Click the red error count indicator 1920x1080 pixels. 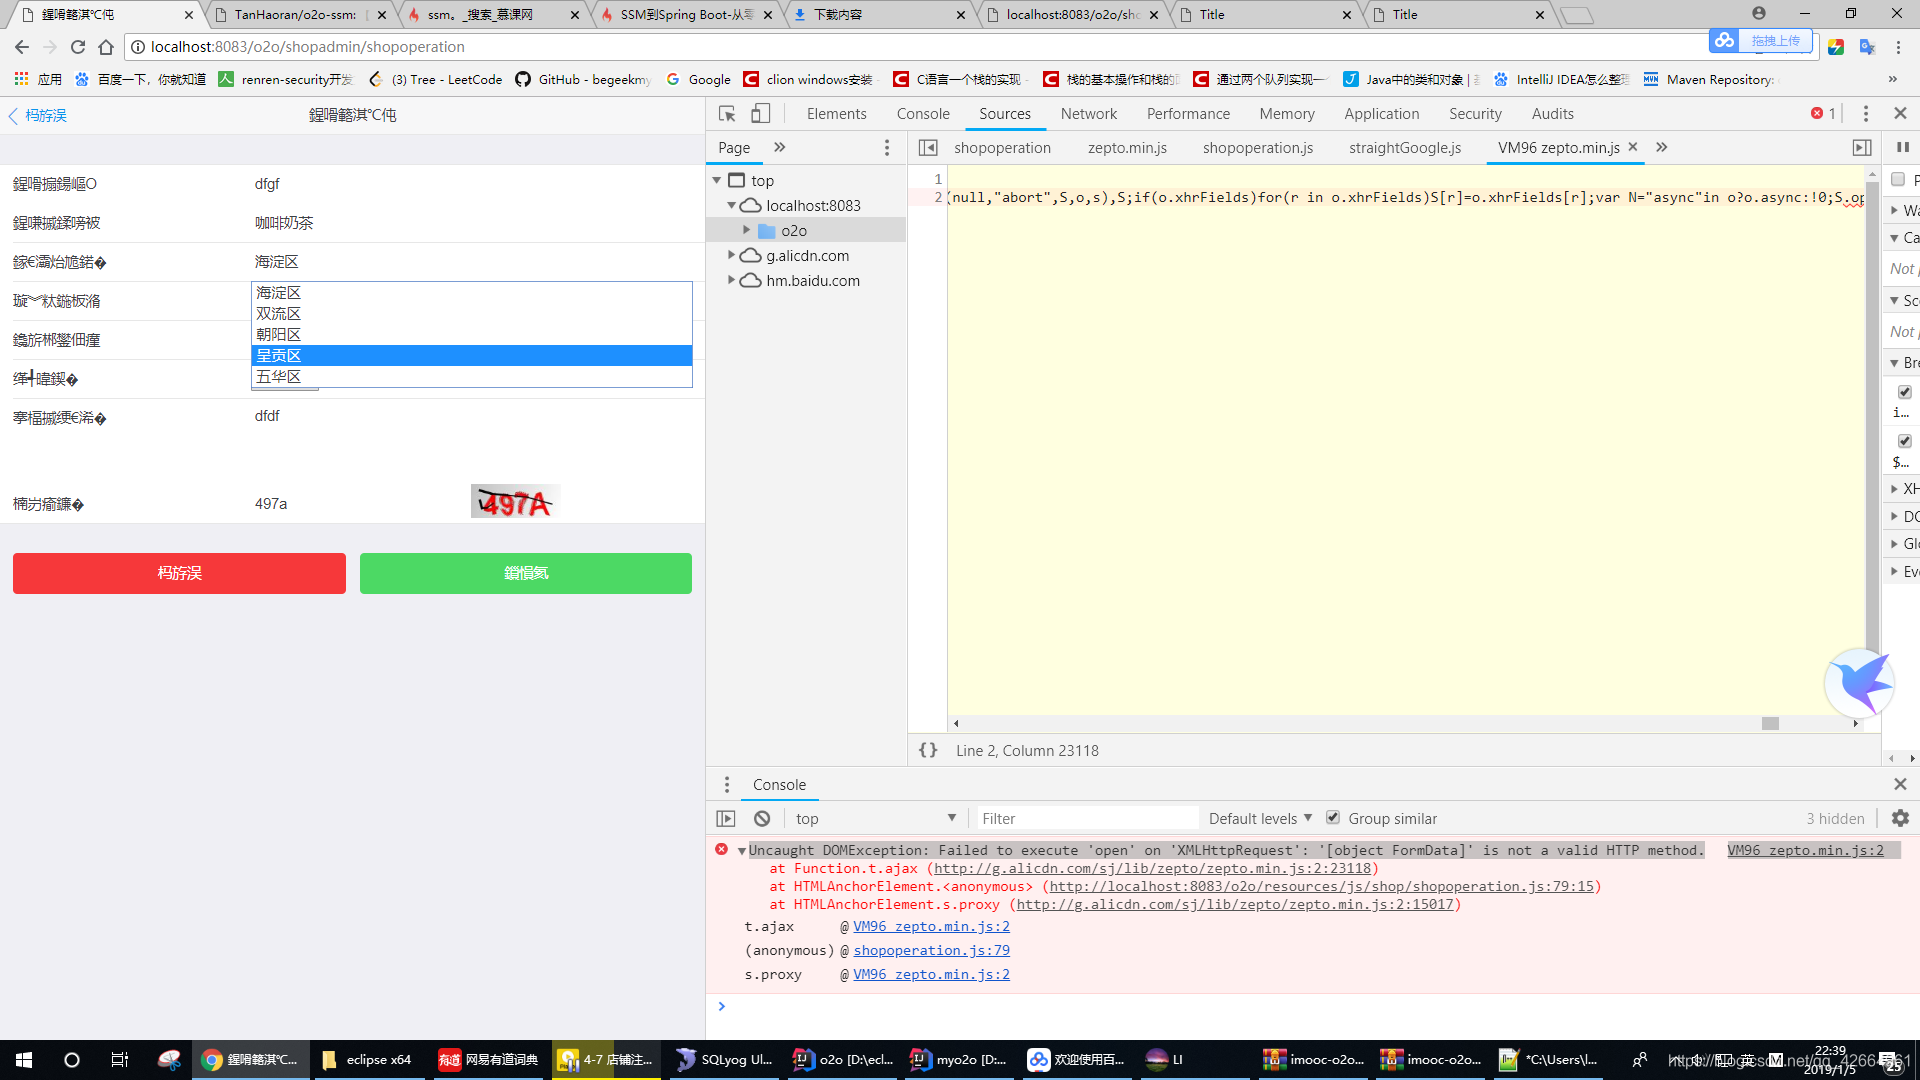1822,114
